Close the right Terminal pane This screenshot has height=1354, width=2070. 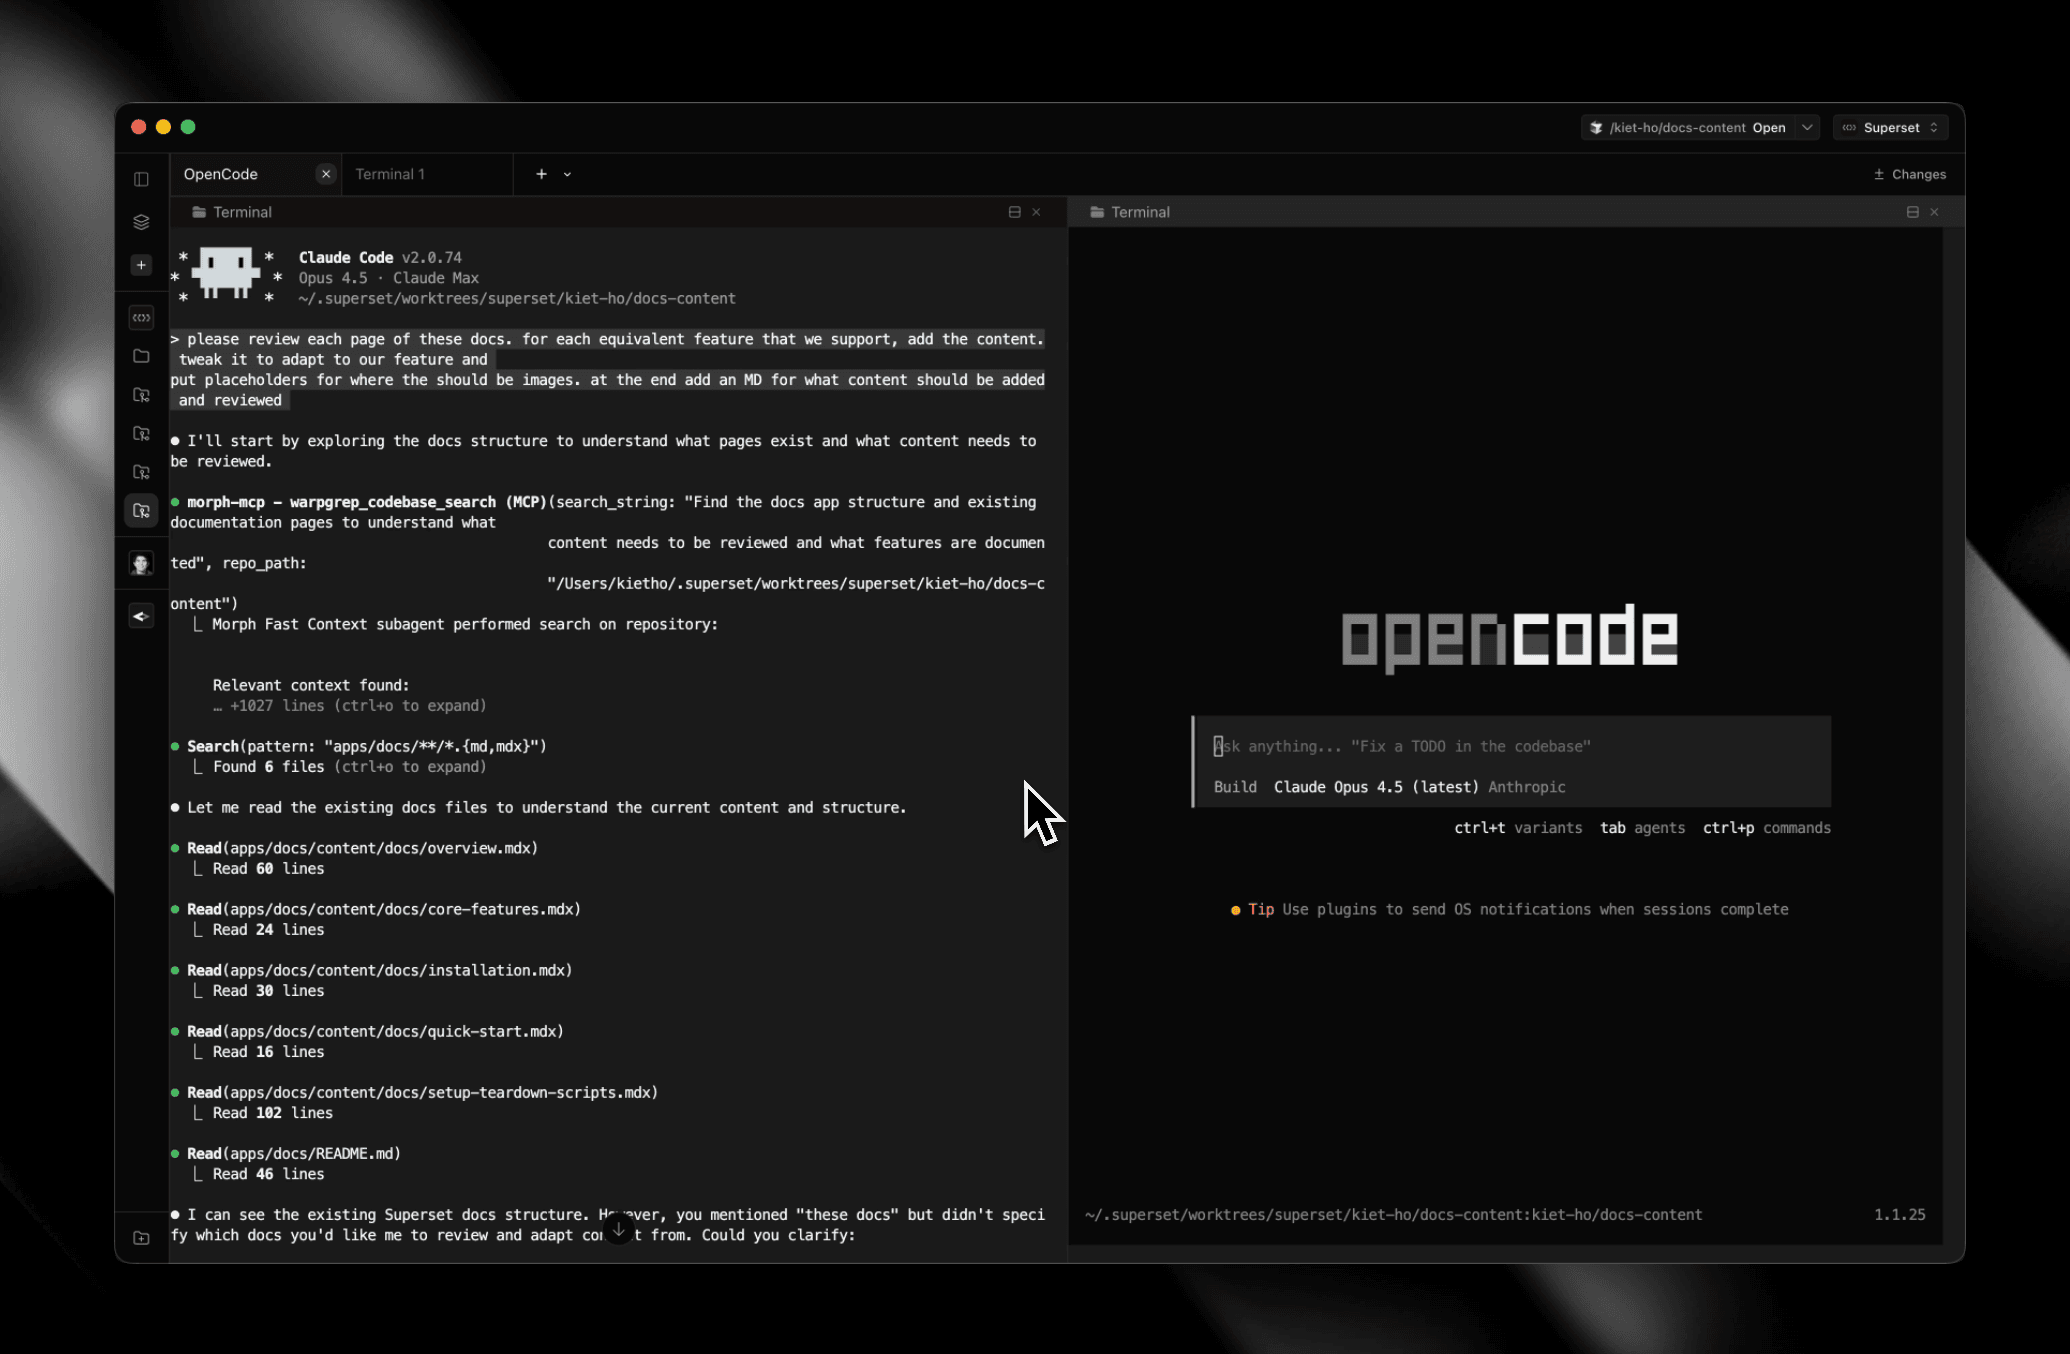pos(1934,212)
